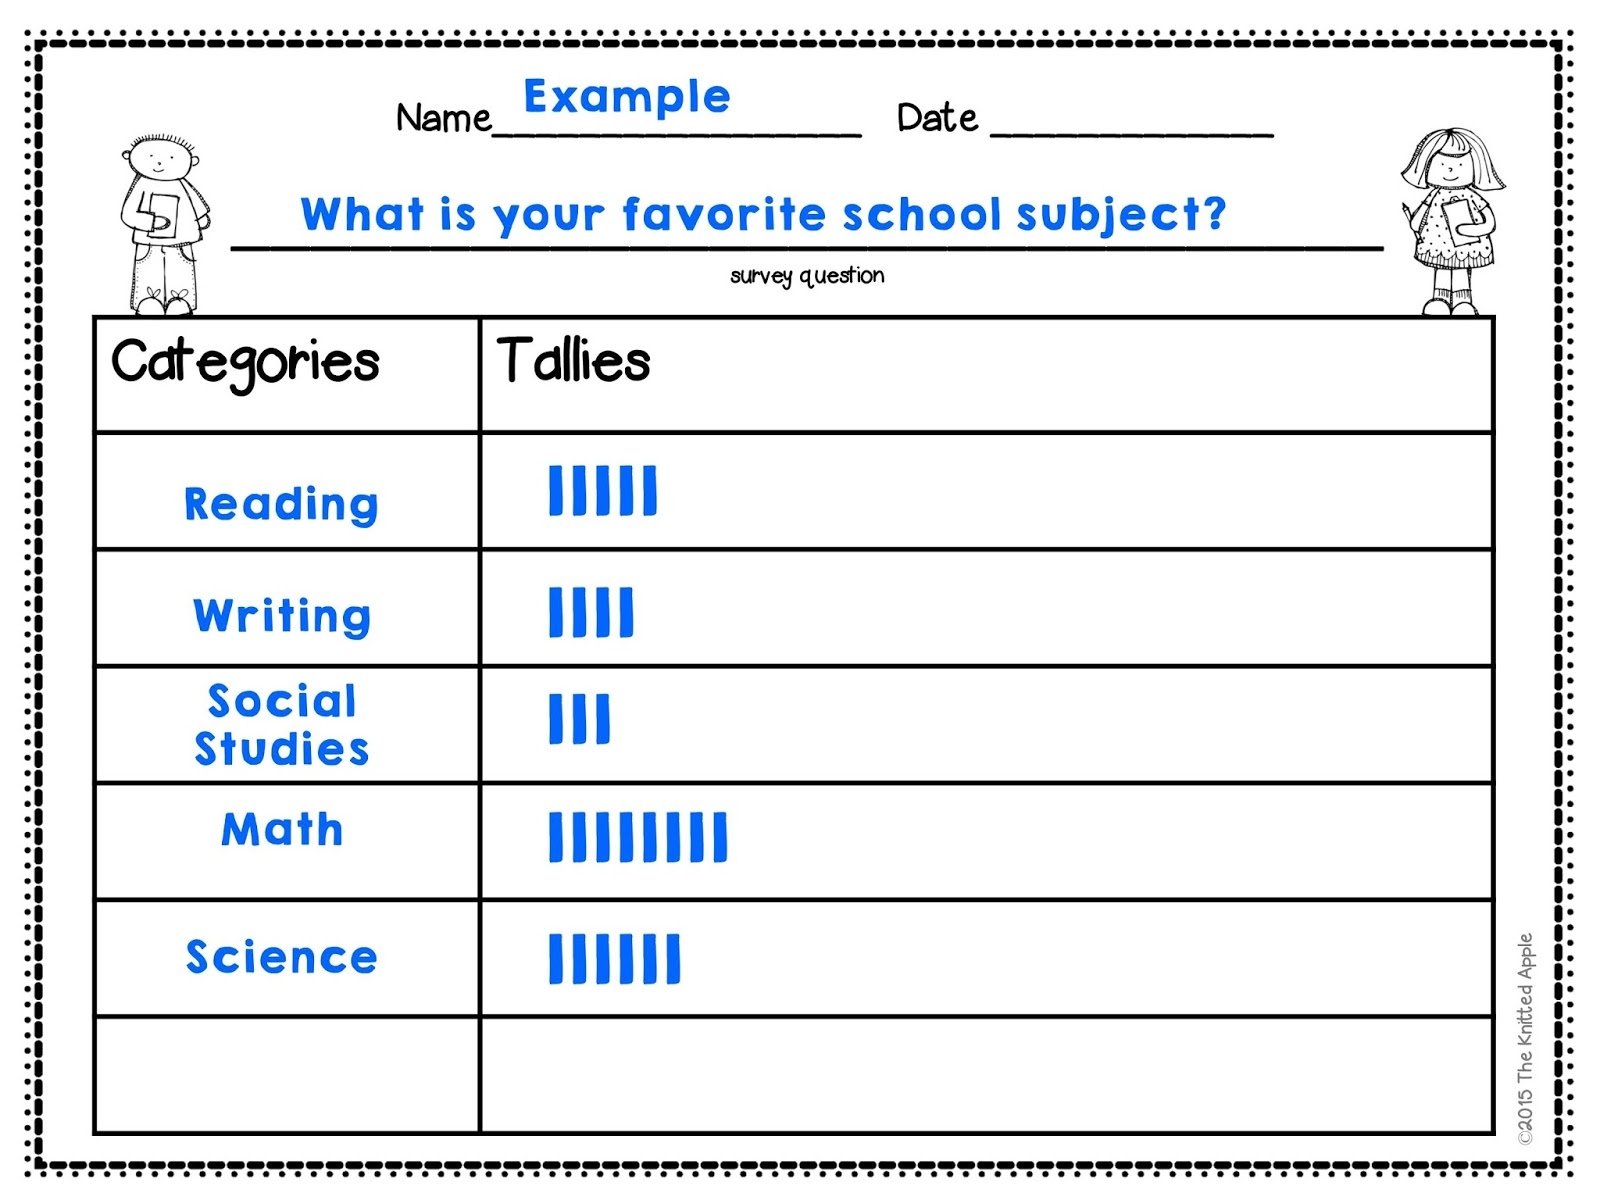
Task: Click the Knitted Apple copyright text
Action: [x=1524, y=1038]
